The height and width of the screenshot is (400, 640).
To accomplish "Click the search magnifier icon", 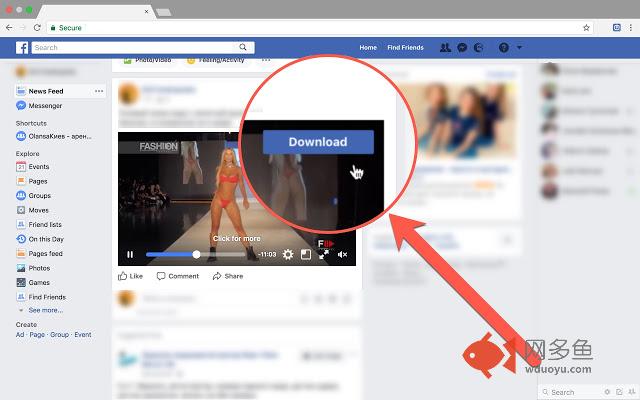I will 243,47.
